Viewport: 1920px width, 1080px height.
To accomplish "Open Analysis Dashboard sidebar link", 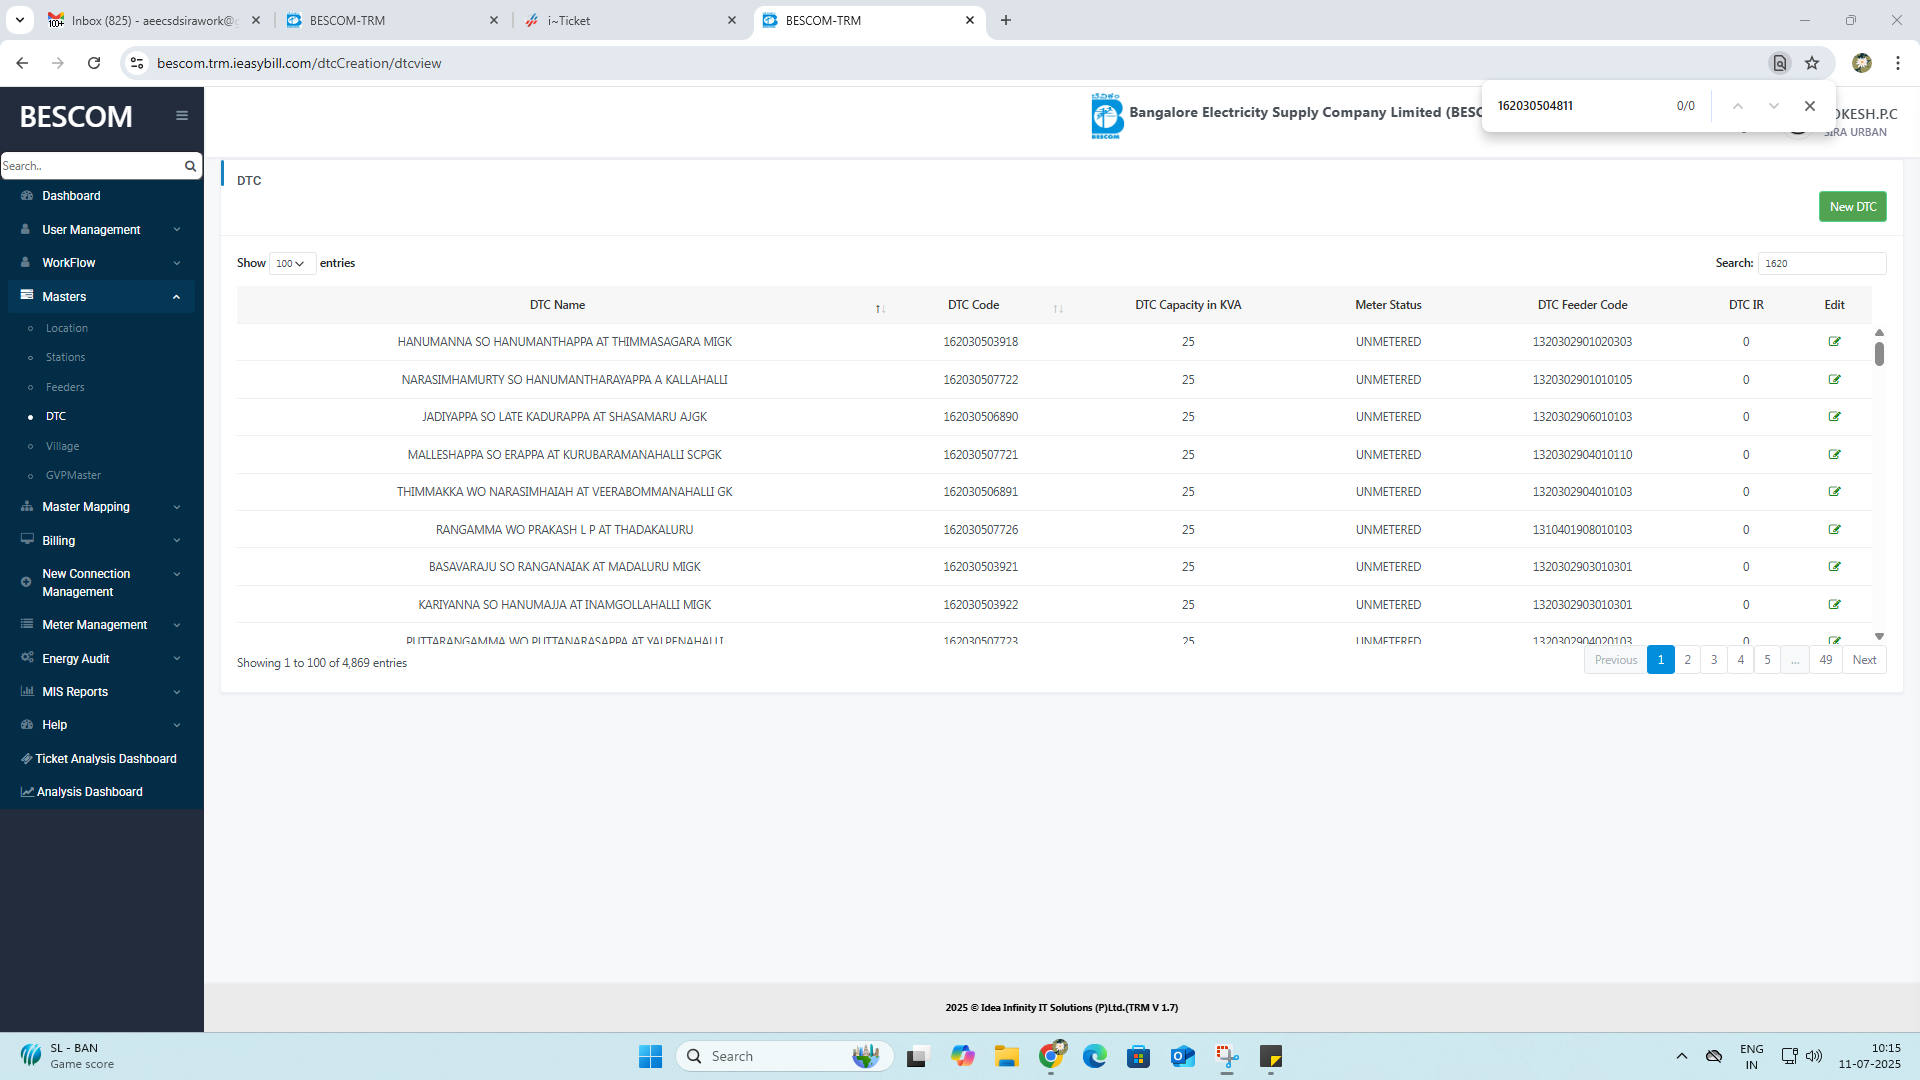I will coord(82,792).
